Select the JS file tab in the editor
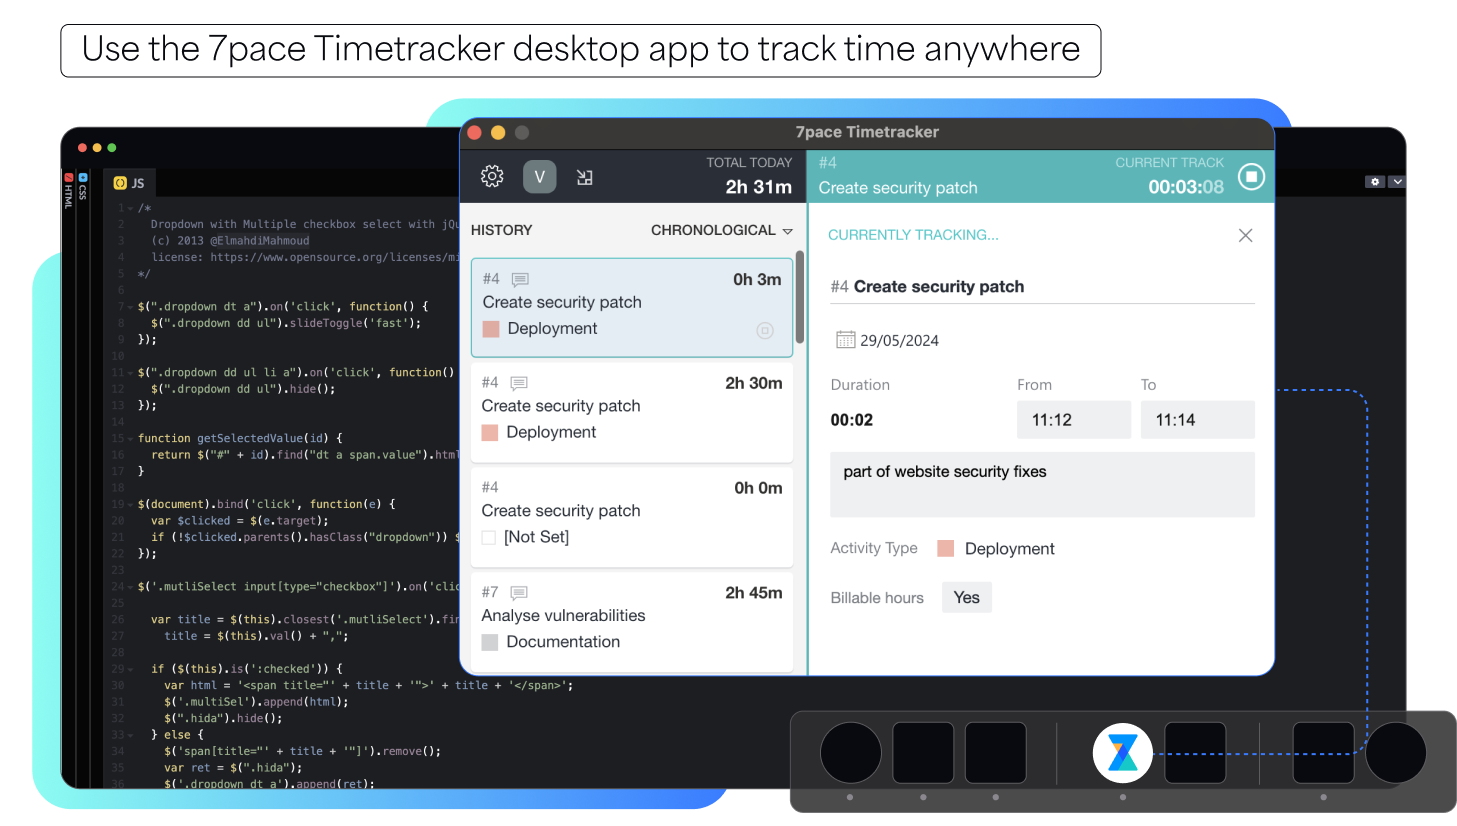The image size is (1457, 826). (x=128, y=182)
